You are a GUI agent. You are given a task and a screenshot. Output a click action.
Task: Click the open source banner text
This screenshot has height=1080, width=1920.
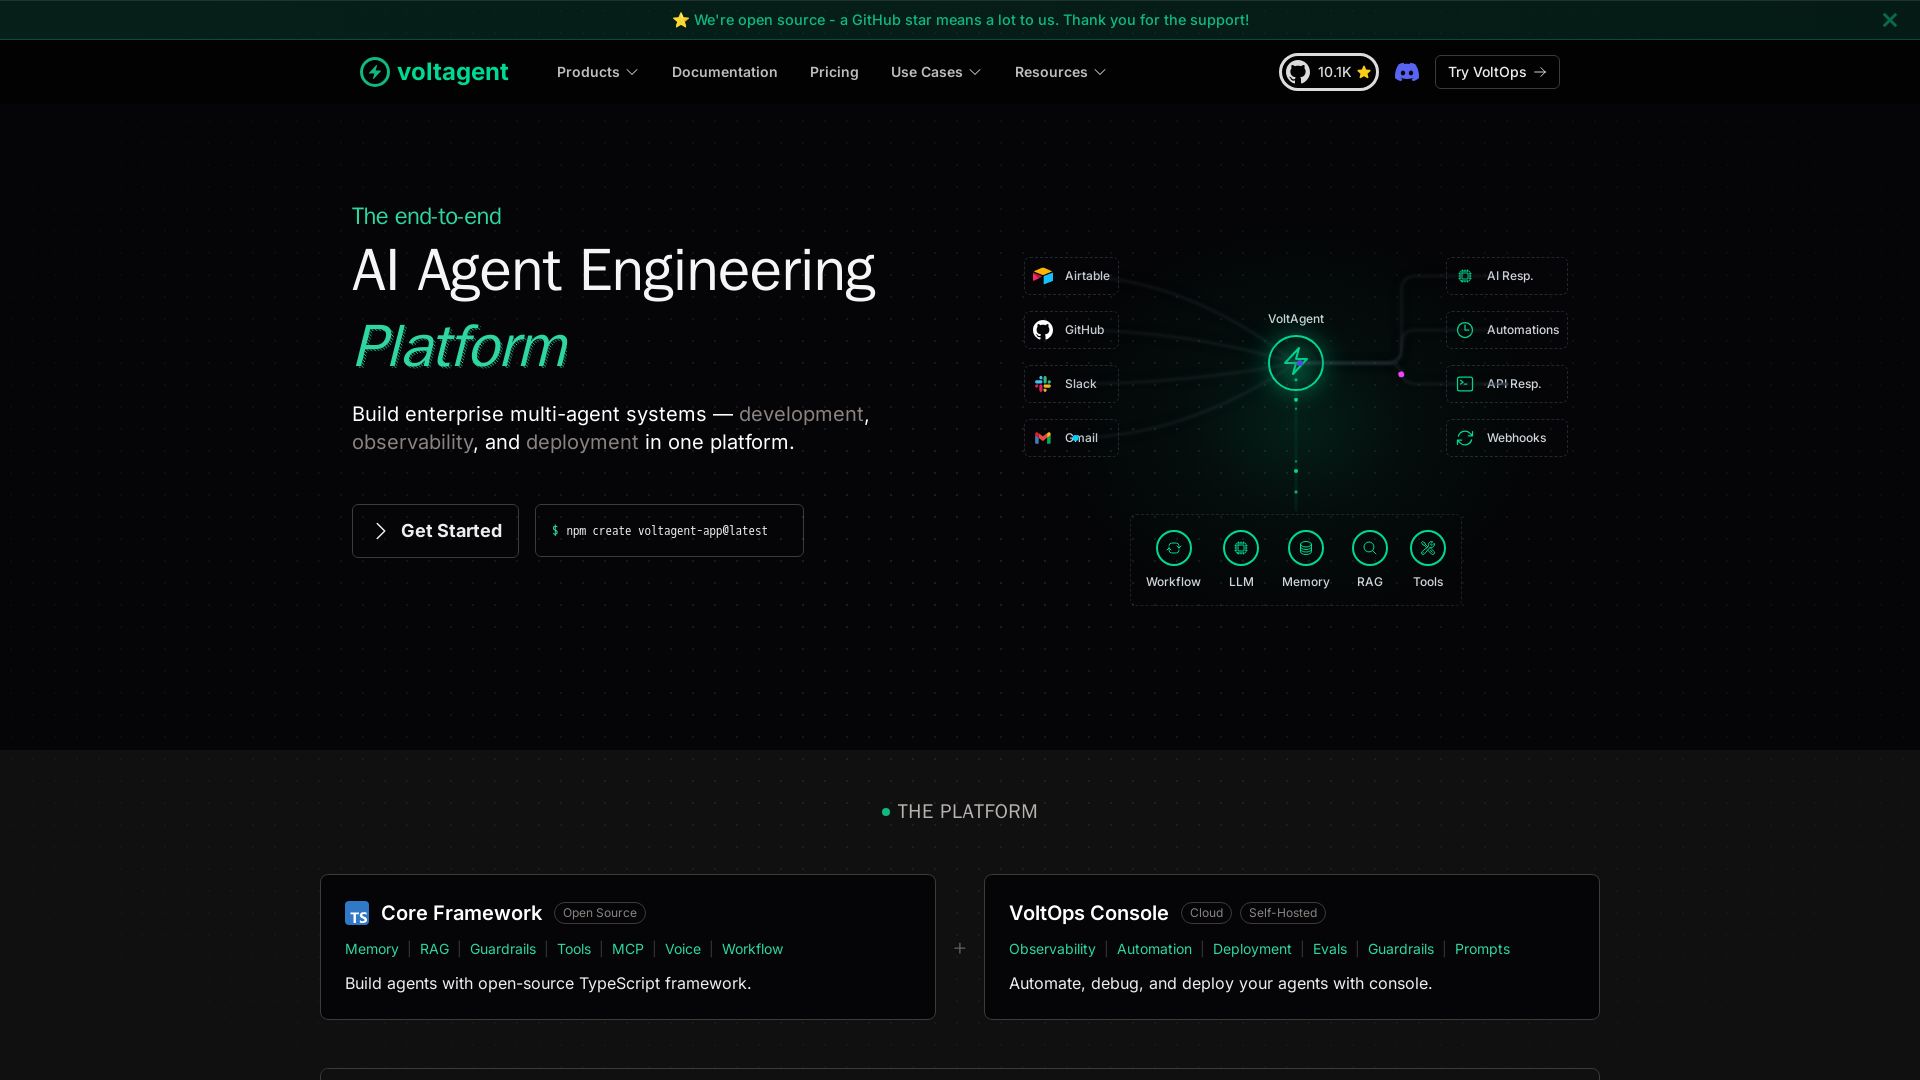point(971,20)
